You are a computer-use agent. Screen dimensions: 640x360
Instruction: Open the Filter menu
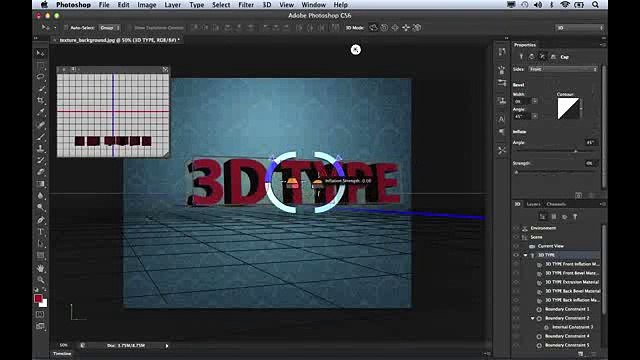tap(246, 5)
